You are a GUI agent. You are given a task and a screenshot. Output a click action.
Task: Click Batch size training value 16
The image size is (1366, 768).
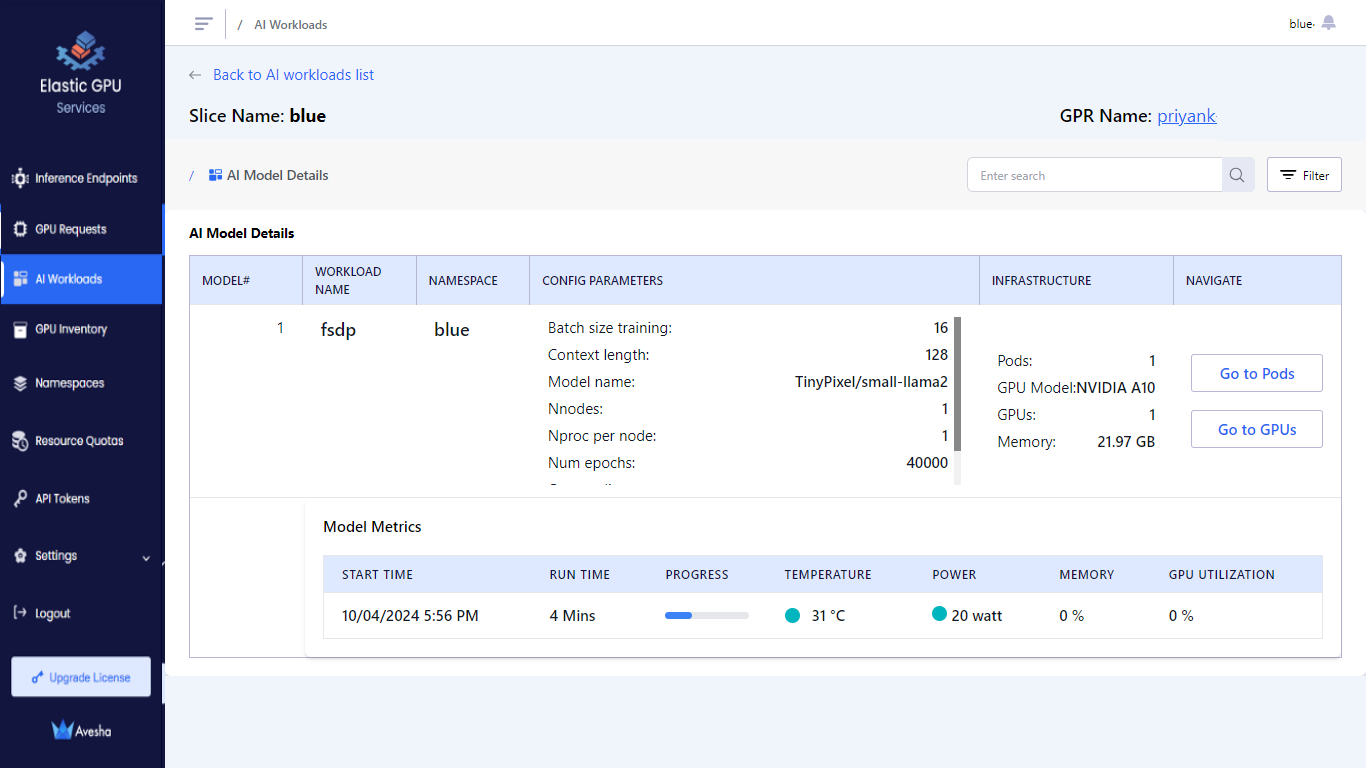pos(941,328)
